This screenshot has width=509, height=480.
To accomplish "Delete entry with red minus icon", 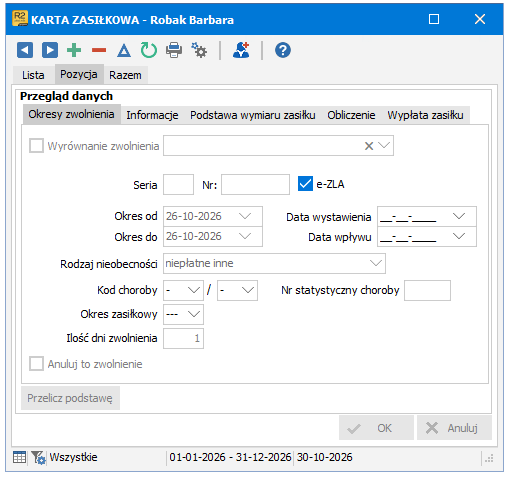I will click(99, 50).
